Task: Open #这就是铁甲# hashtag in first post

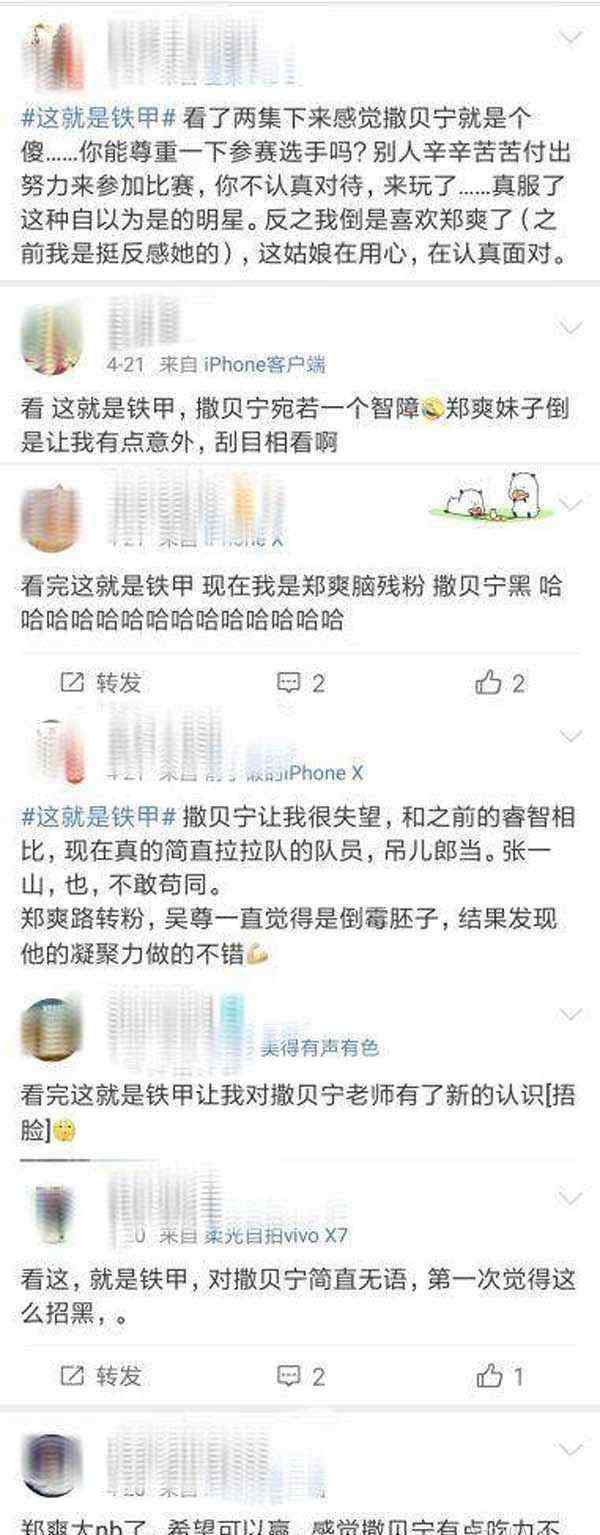Action: tap(99, 117)
